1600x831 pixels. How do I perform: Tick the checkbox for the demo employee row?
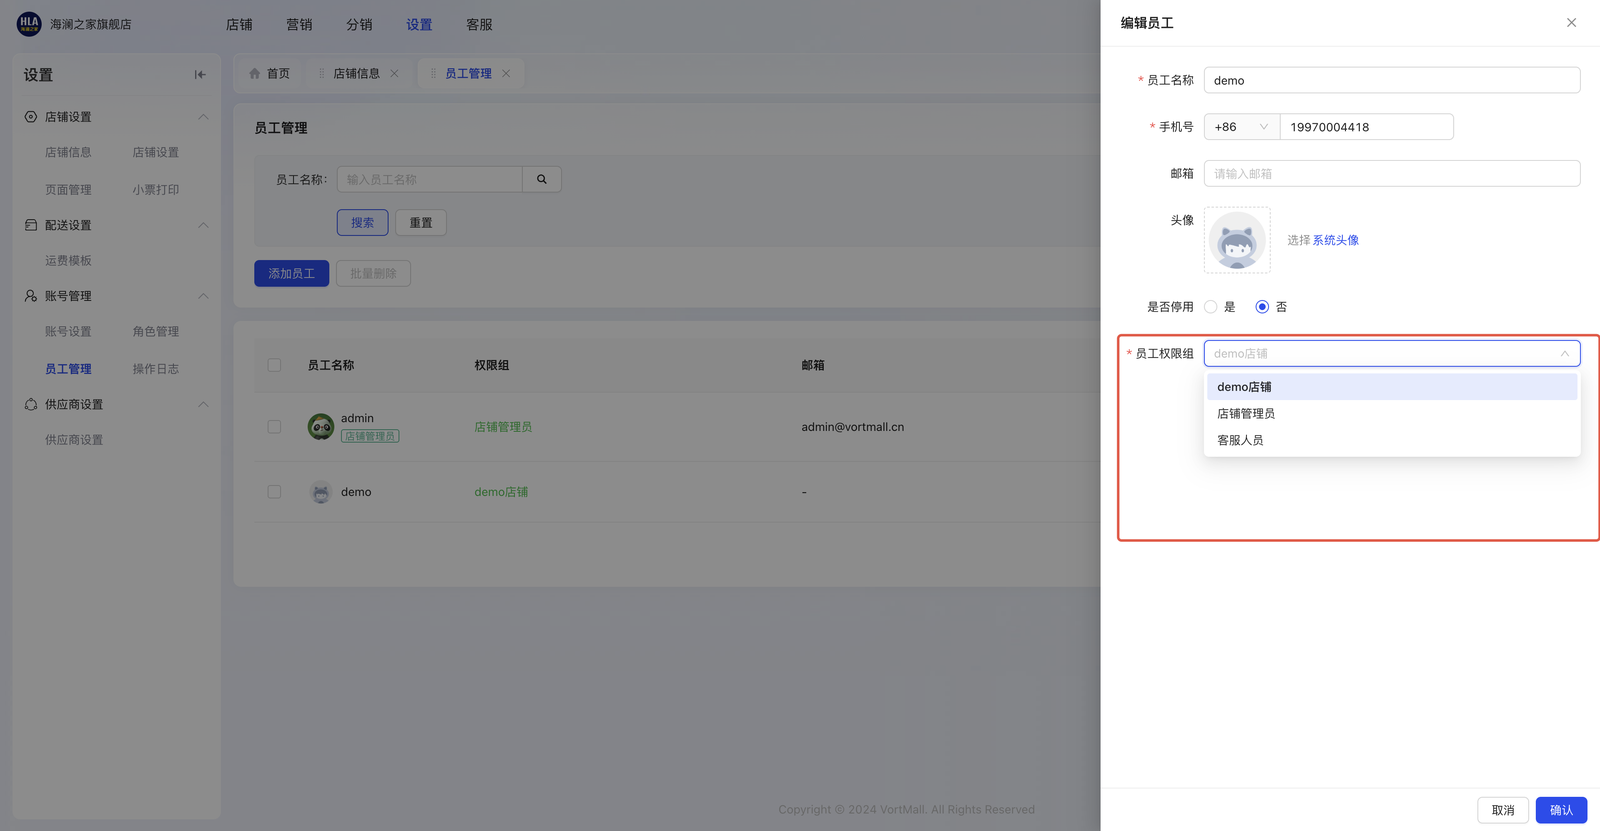point(274,492)
